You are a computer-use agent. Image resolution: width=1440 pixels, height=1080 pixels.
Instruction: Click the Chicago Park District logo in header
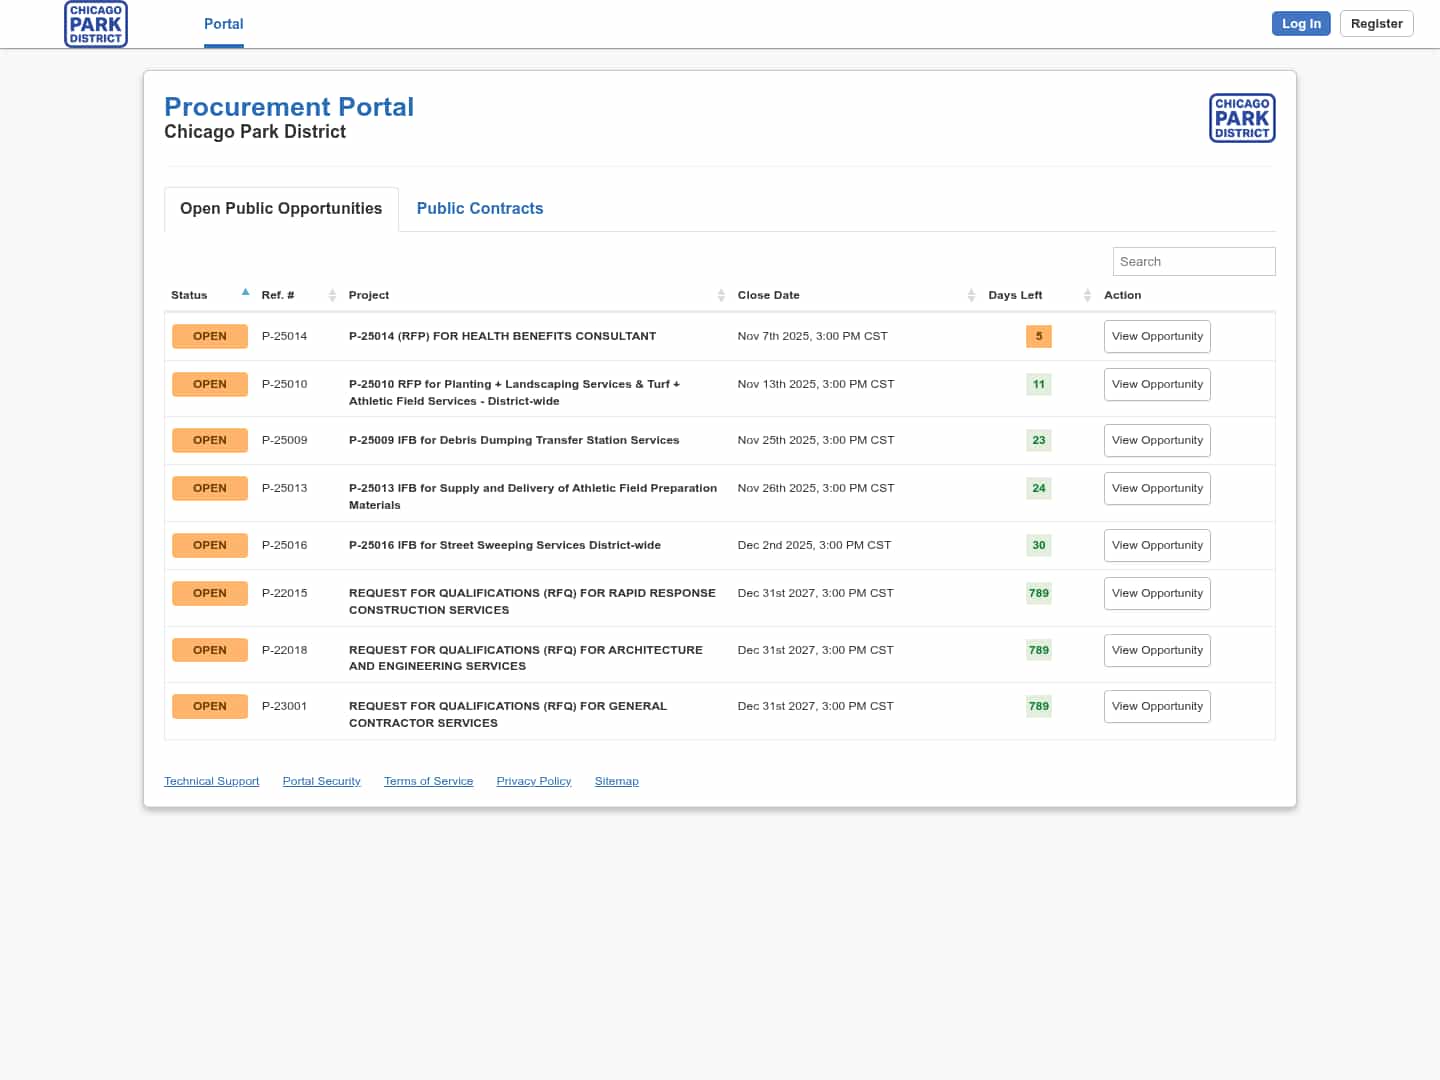tap(96, 24)
